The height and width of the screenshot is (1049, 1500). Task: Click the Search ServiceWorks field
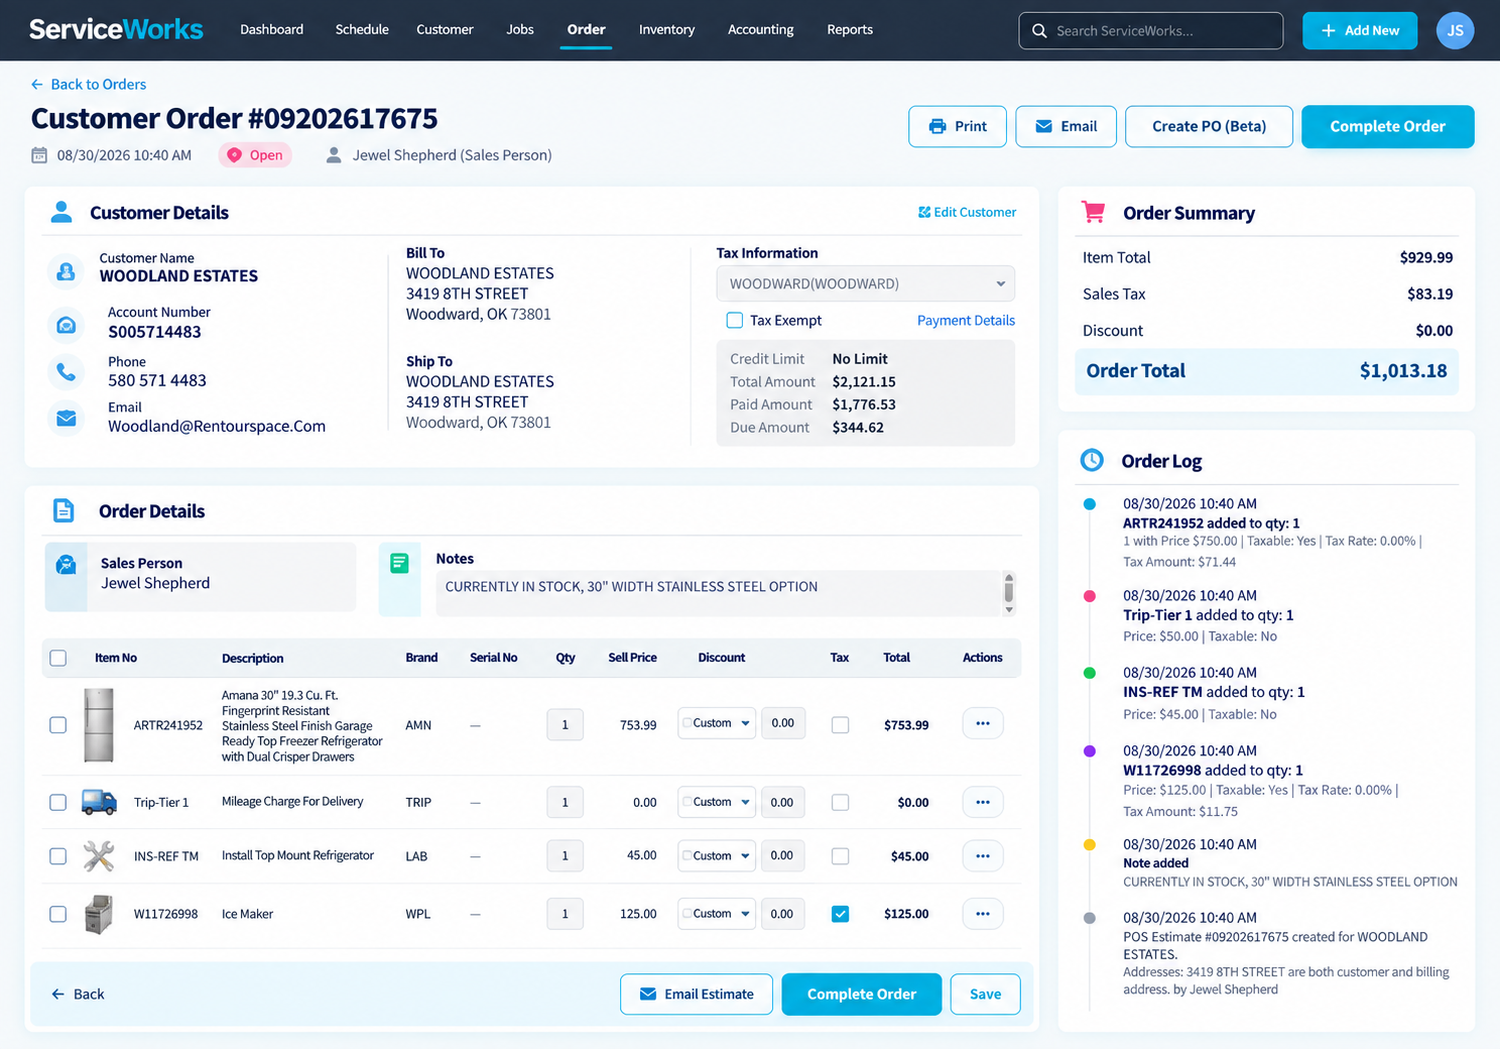pyautogui.click(x=1151, y=31)
